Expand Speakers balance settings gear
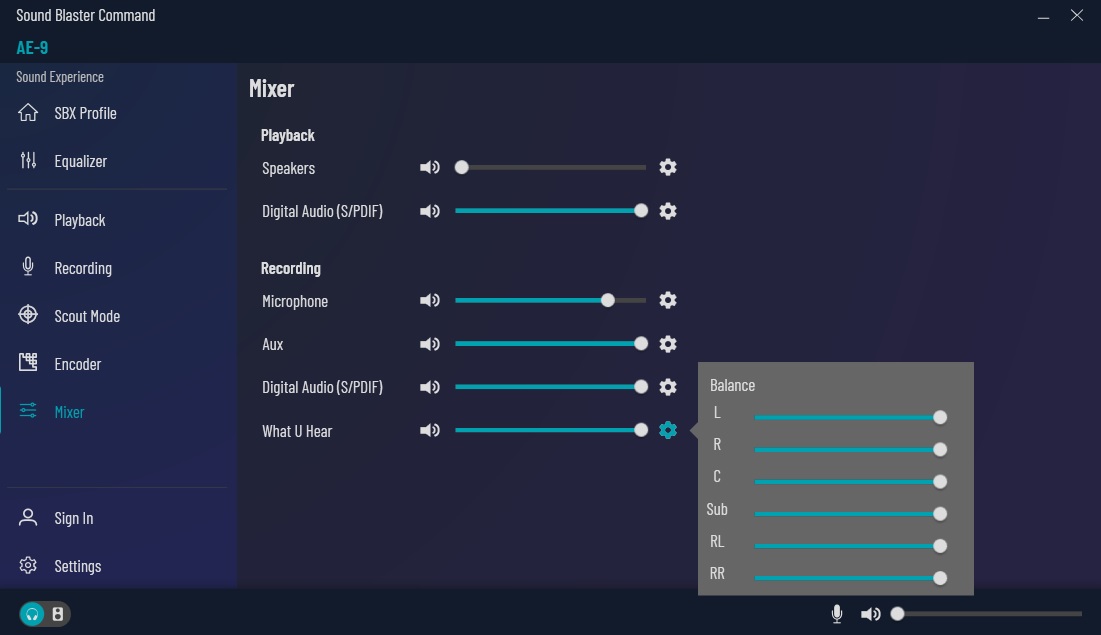Viewport: 1101px width, 635px height. tap(668, 168)
